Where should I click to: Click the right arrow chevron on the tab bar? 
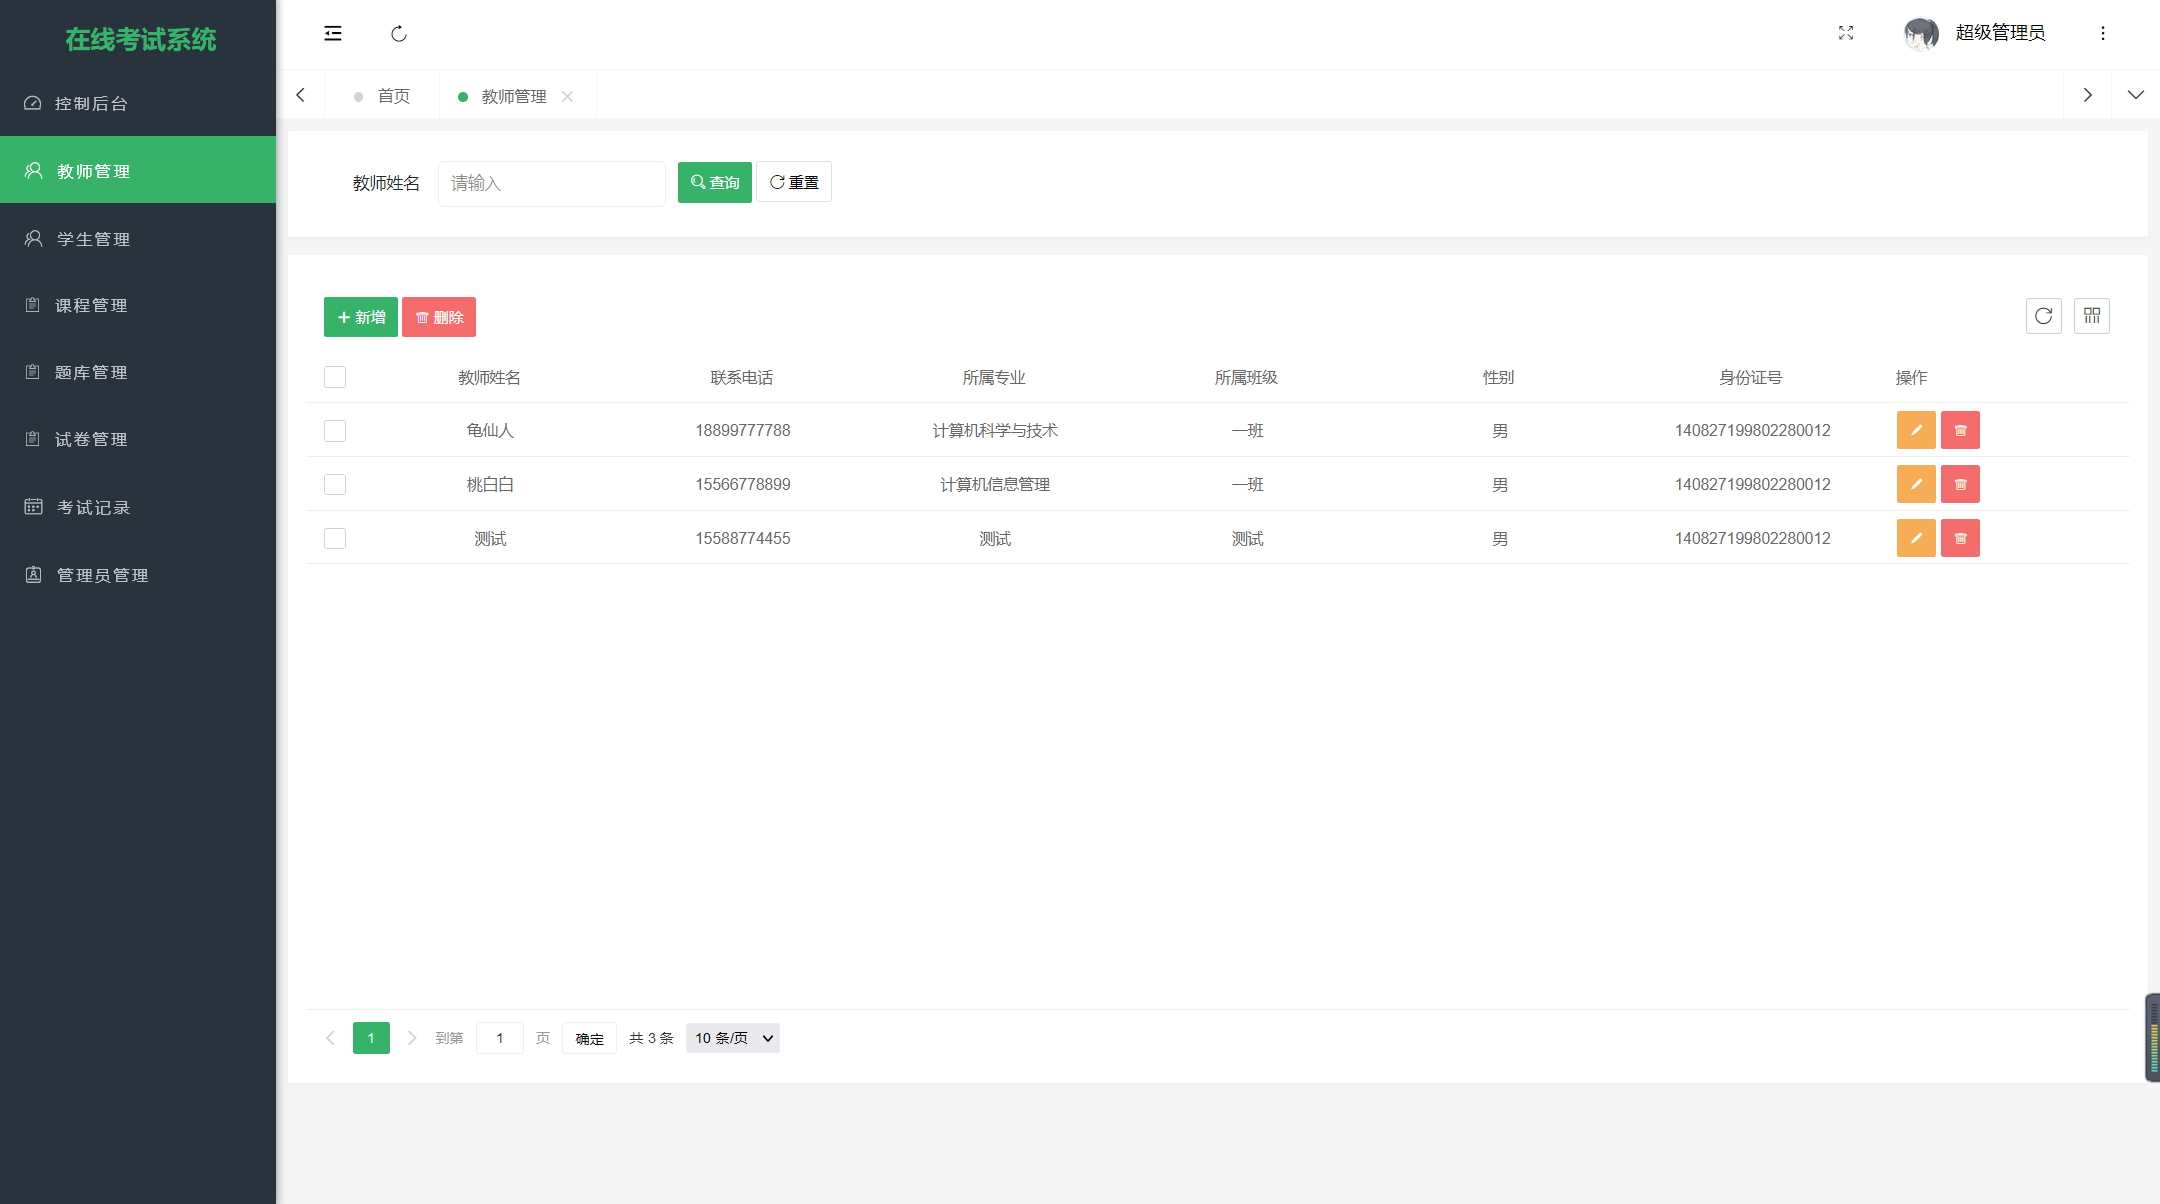(2088, 94)
